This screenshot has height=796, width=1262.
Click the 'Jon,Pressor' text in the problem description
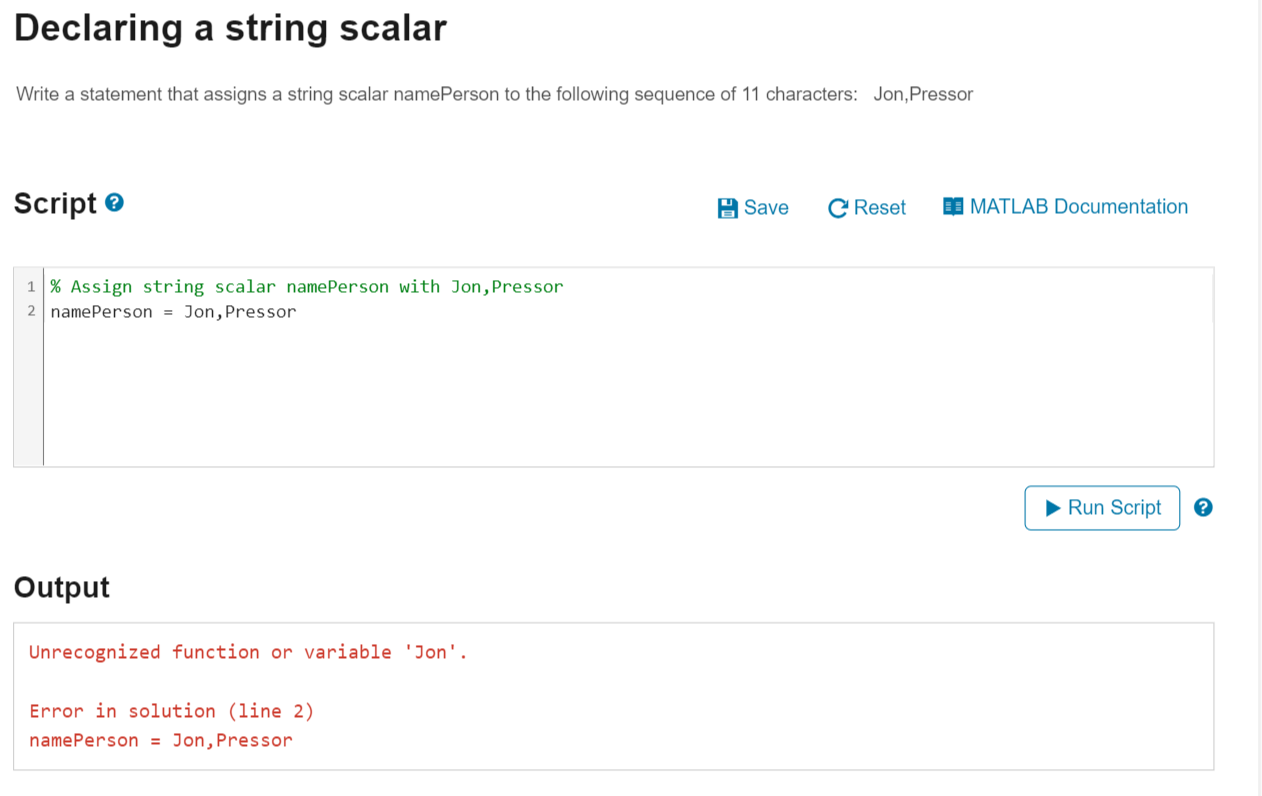pos(923,95)
